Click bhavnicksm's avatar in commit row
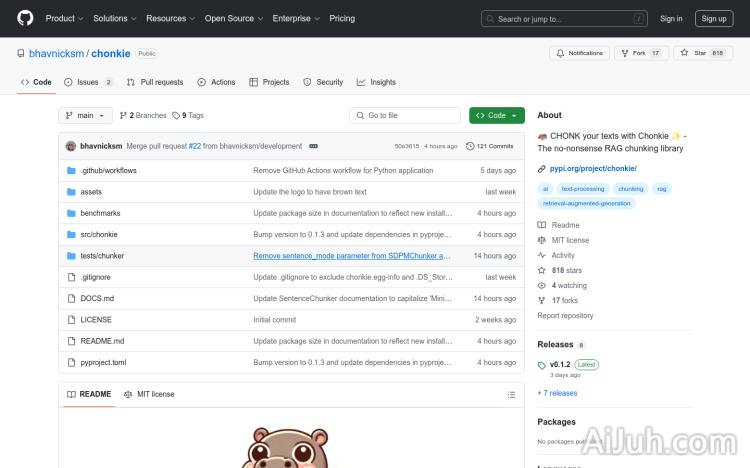Image resolution: width=750 pixels, height=468 pixels. 71,146
